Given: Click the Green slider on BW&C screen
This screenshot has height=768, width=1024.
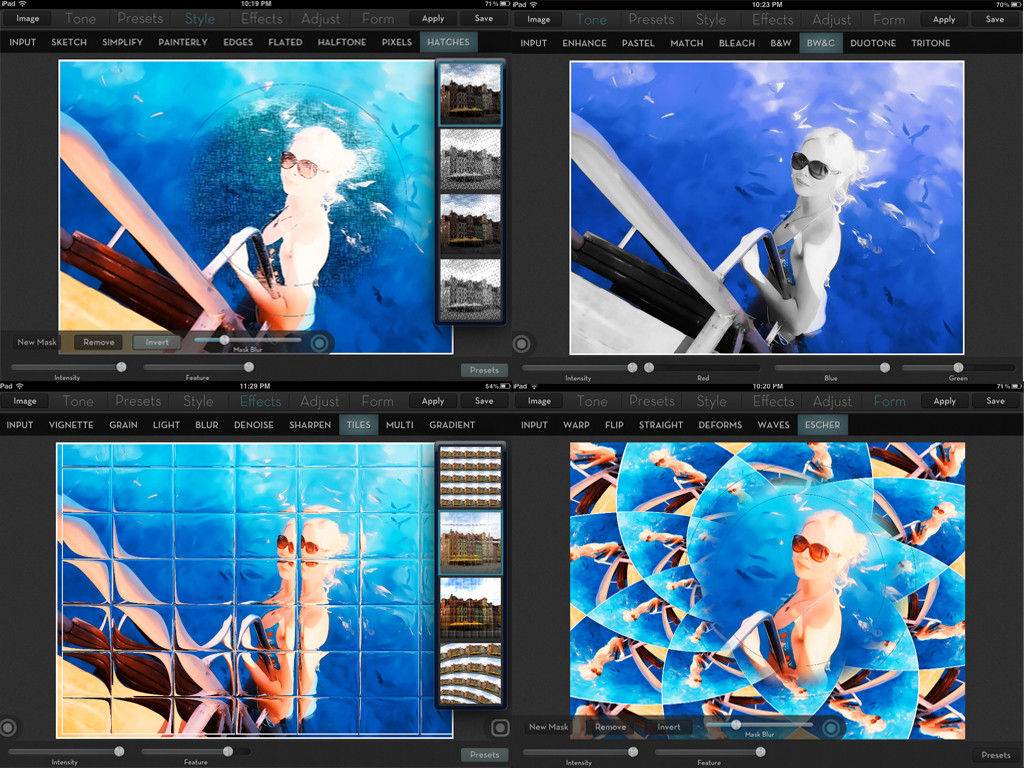Looking at the screenshot, I should click(958, 368).
